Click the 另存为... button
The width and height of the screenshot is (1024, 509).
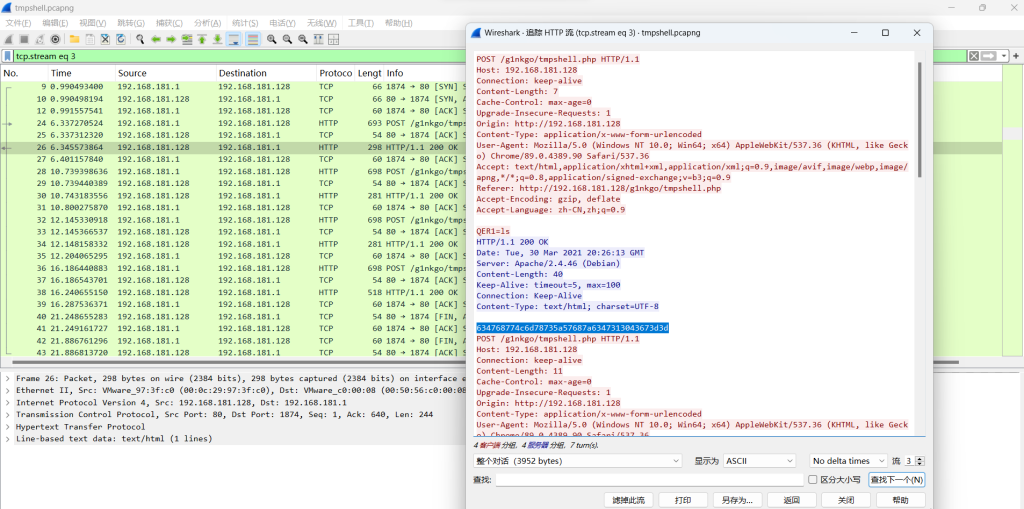[736, 499]
